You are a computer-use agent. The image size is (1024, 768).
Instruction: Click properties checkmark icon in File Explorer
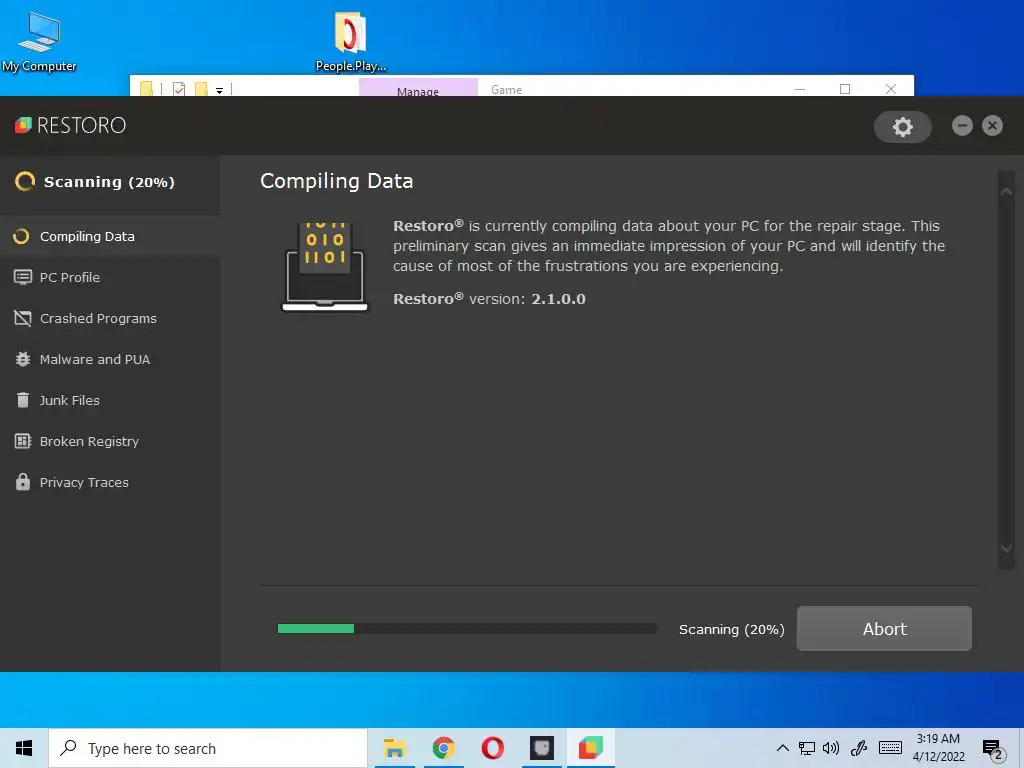click(179, 89)
